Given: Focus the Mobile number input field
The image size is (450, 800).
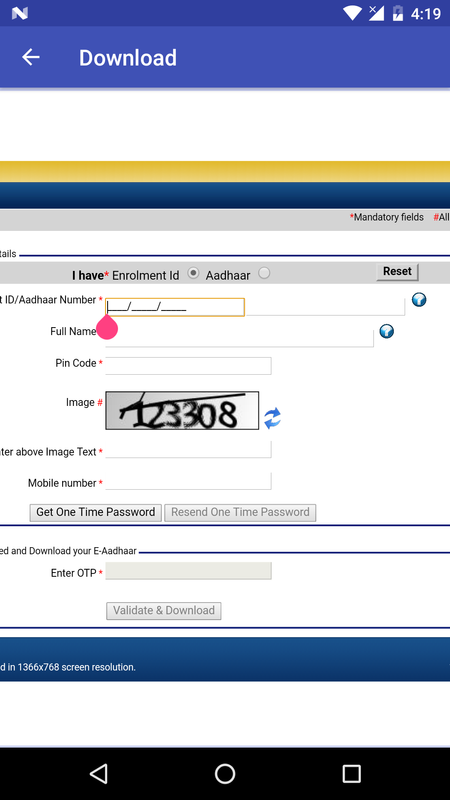Looking at the screenshot, I should (x=188, y=481).
